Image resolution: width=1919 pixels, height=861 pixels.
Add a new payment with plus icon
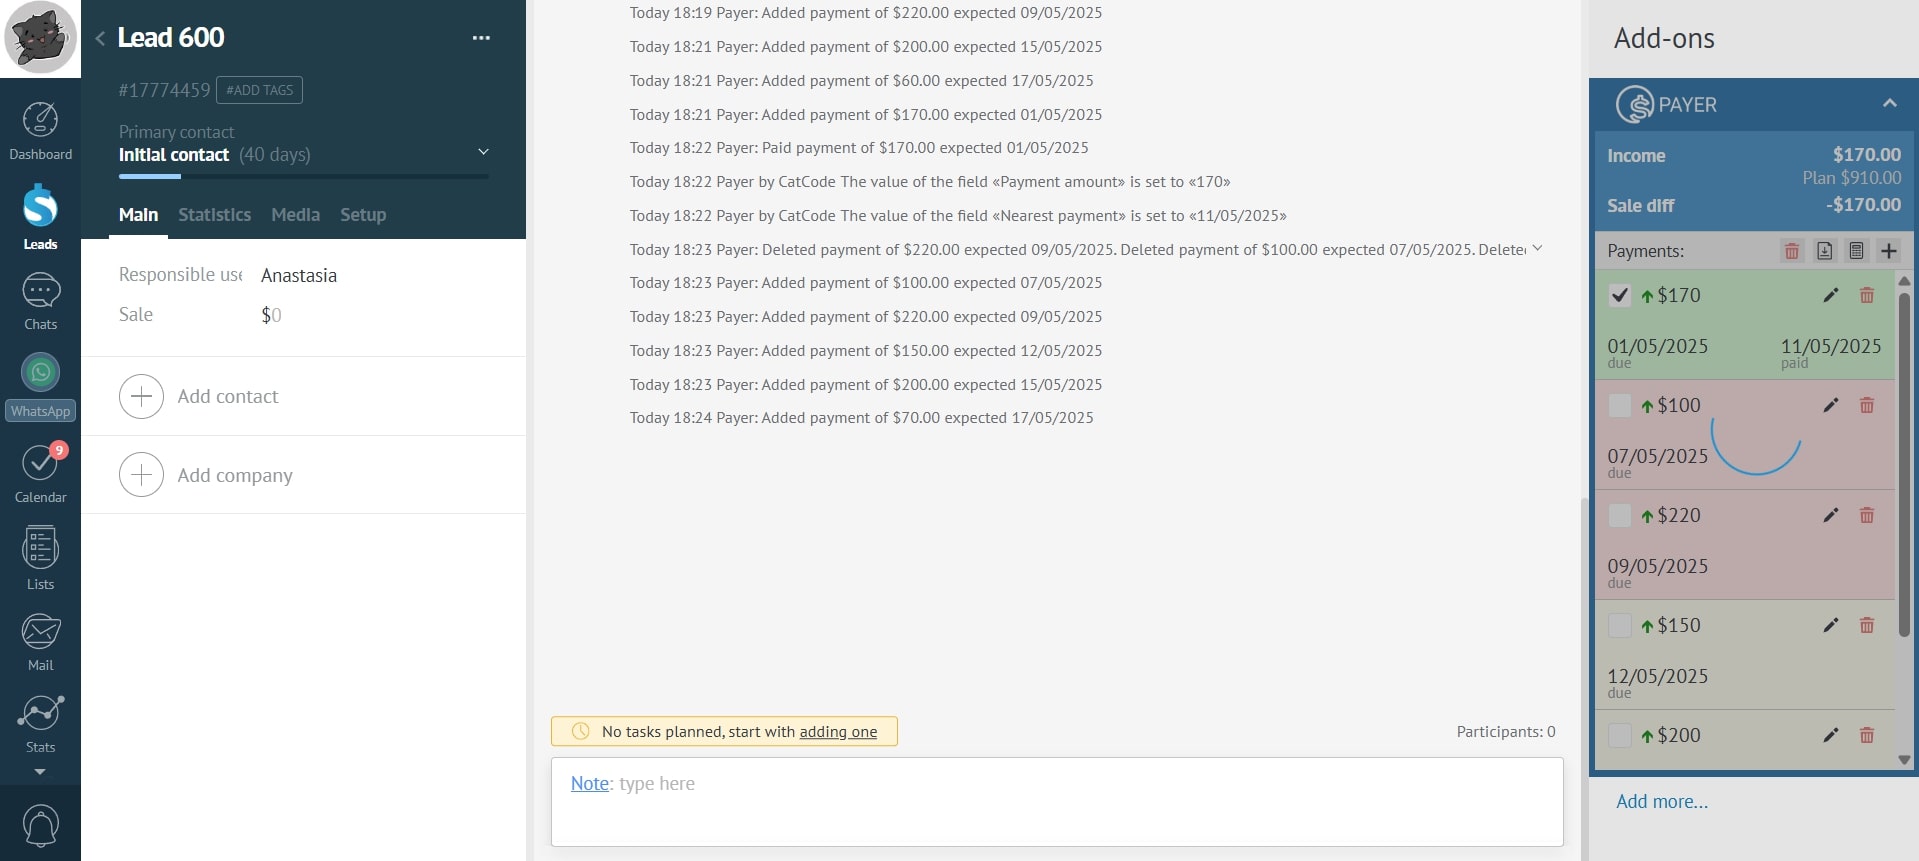point(1888,251)
